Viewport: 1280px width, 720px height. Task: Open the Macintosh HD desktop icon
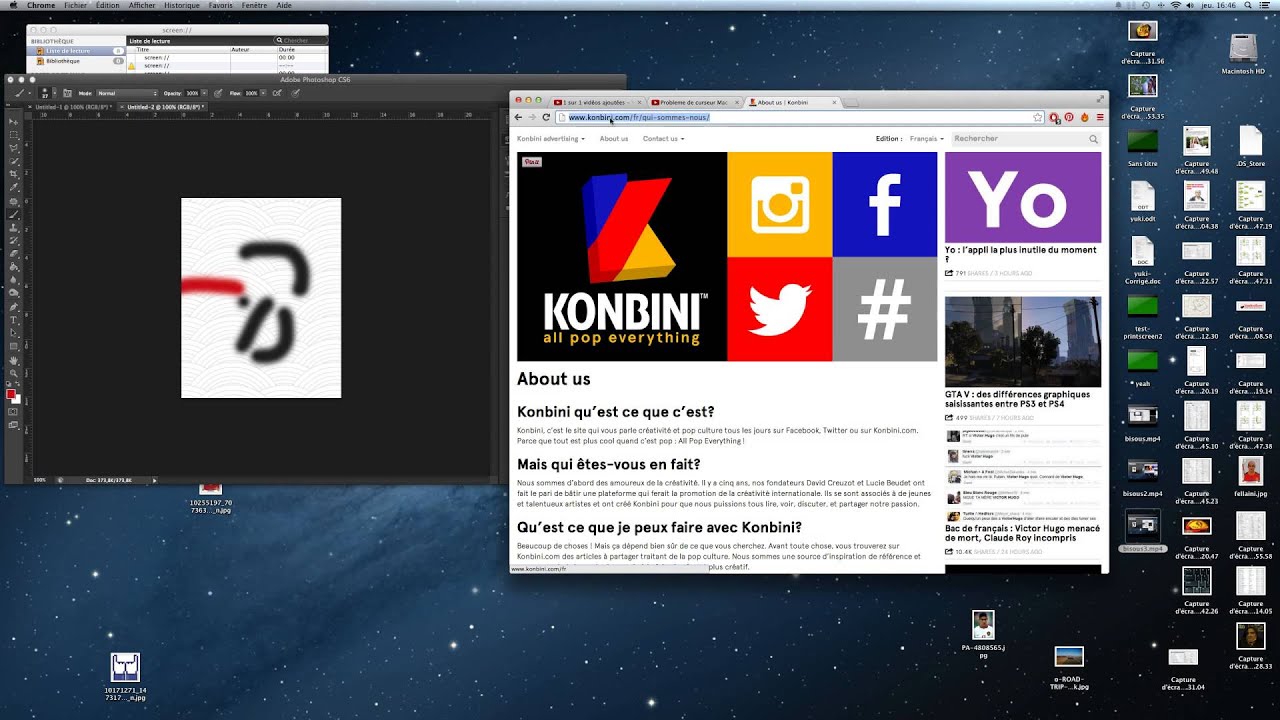coord(1243,54)
